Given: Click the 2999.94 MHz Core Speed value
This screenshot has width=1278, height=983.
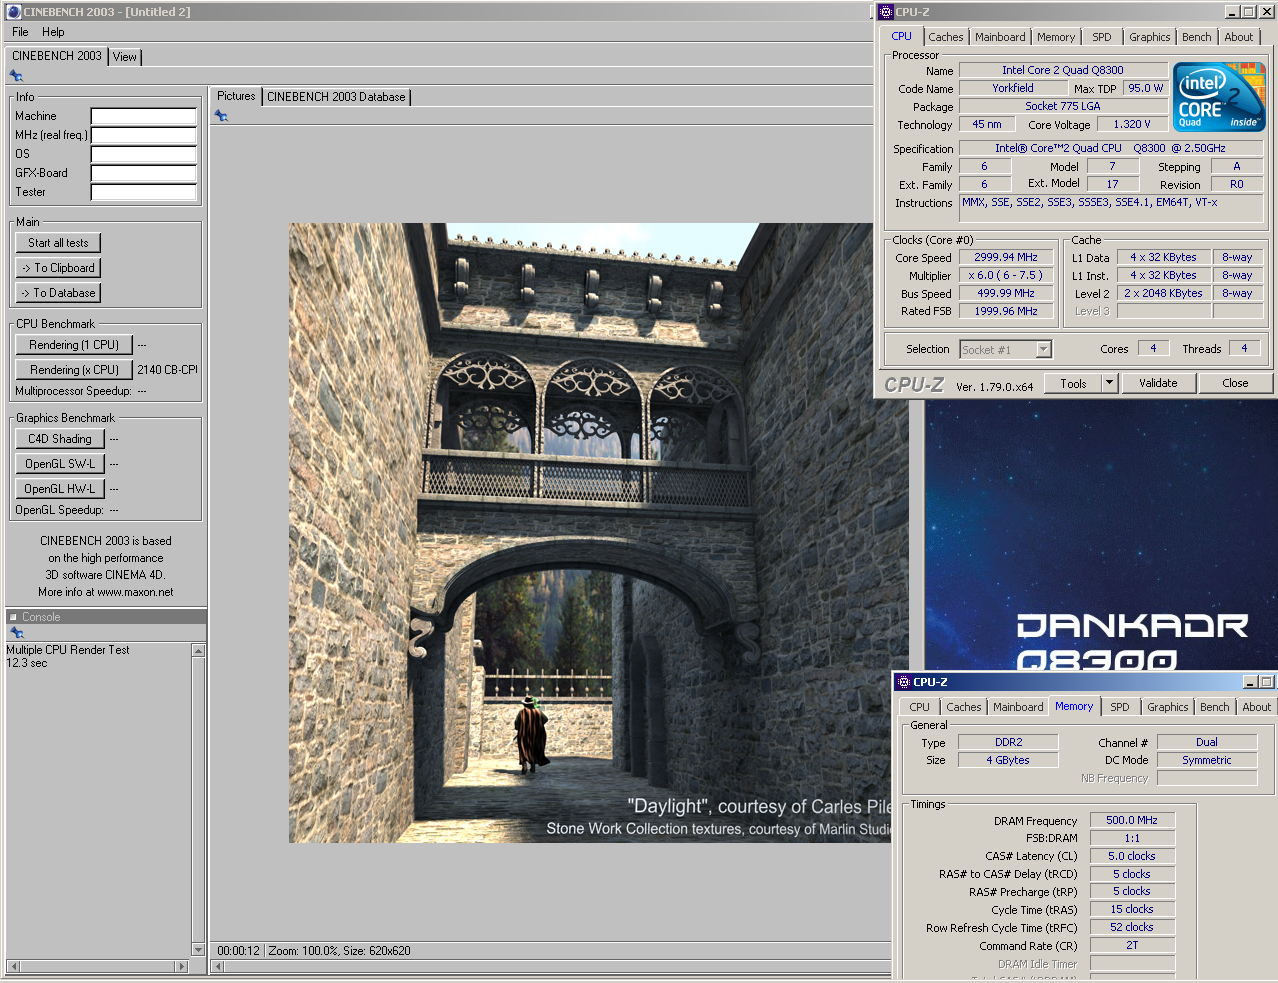Looking at the screenshot, I should 1006,257.
